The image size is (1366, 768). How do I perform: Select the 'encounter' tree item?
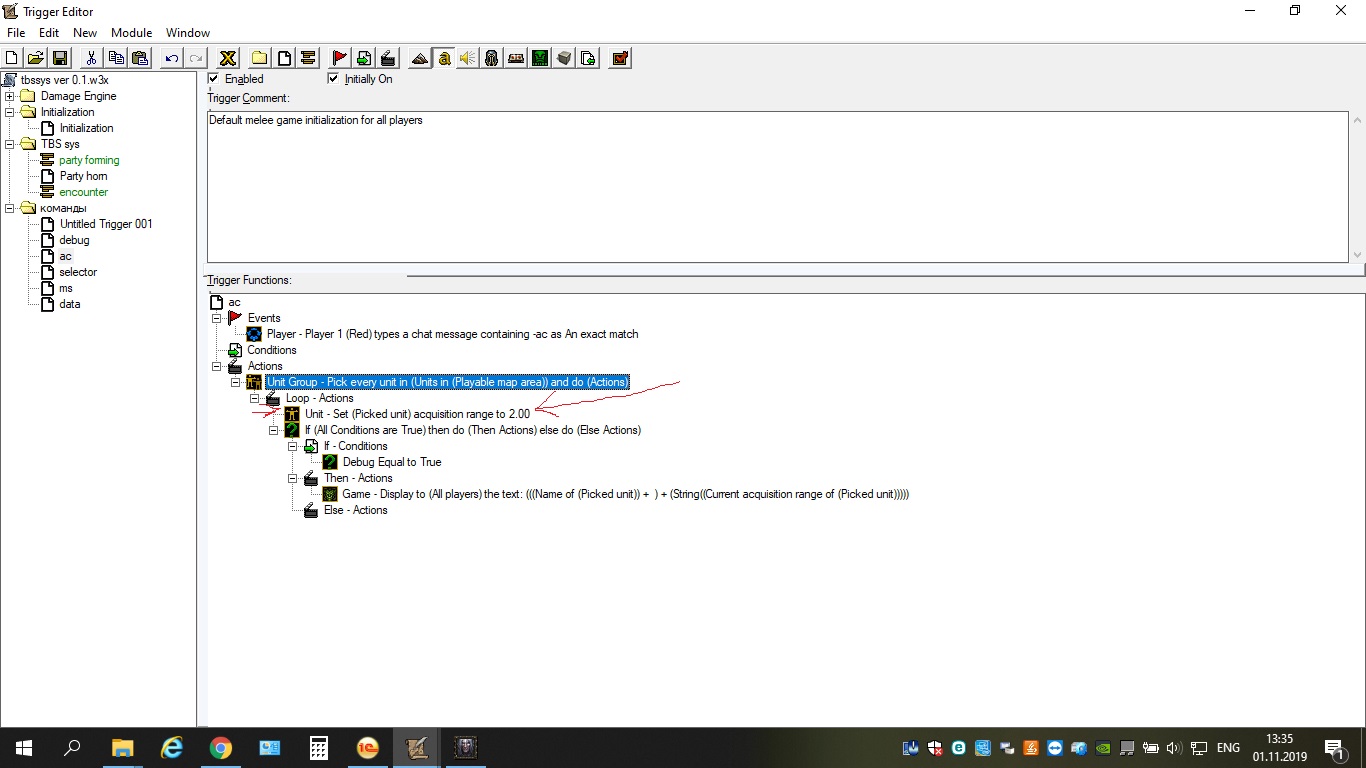(83, 192)
